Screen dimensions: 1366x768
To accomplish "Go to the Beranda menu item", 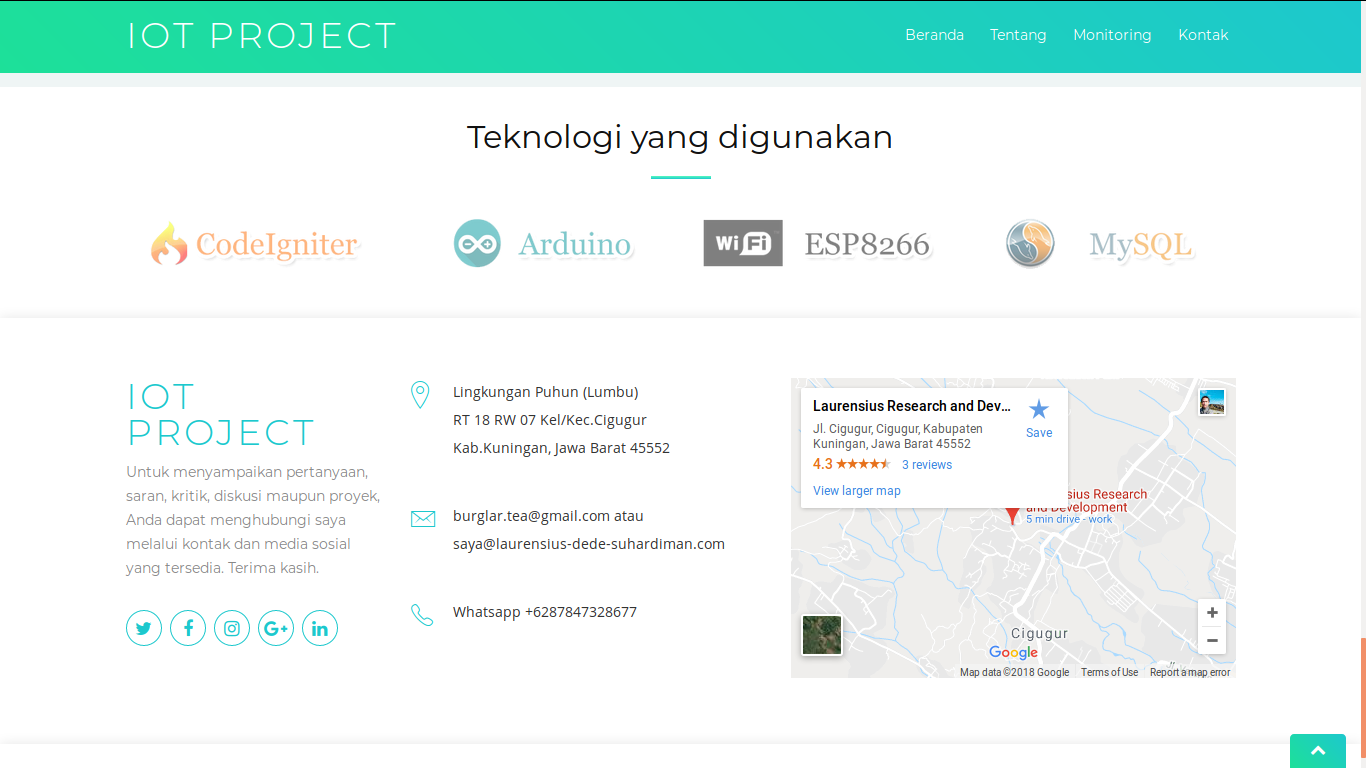I will (935, 35).
